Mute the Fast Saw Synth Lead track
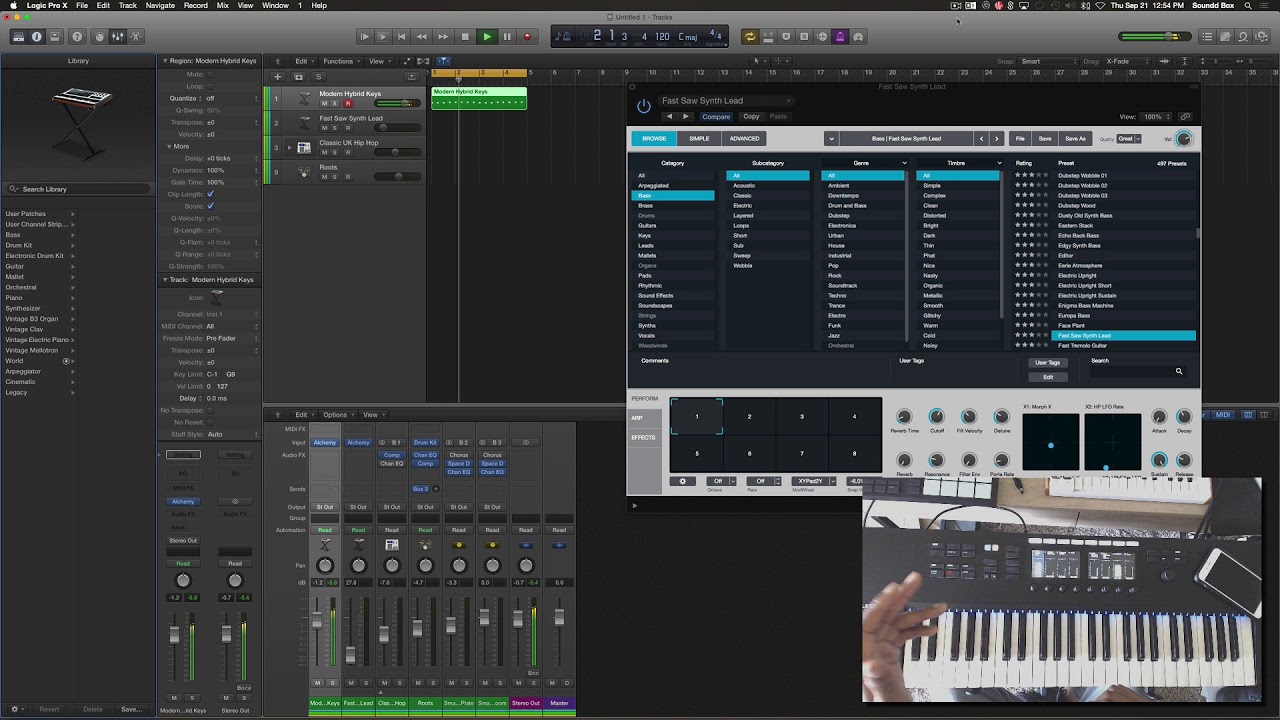Viewport: 1280px width, 720px height. point(324,128)
